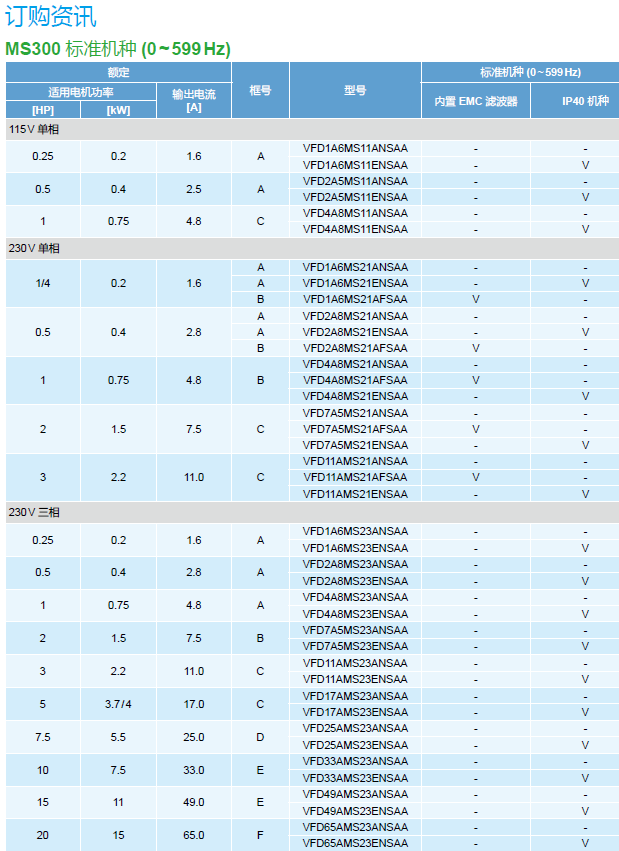Click the IP40 机种 column header
Viewport: 619px width, 851px height.
585,101
